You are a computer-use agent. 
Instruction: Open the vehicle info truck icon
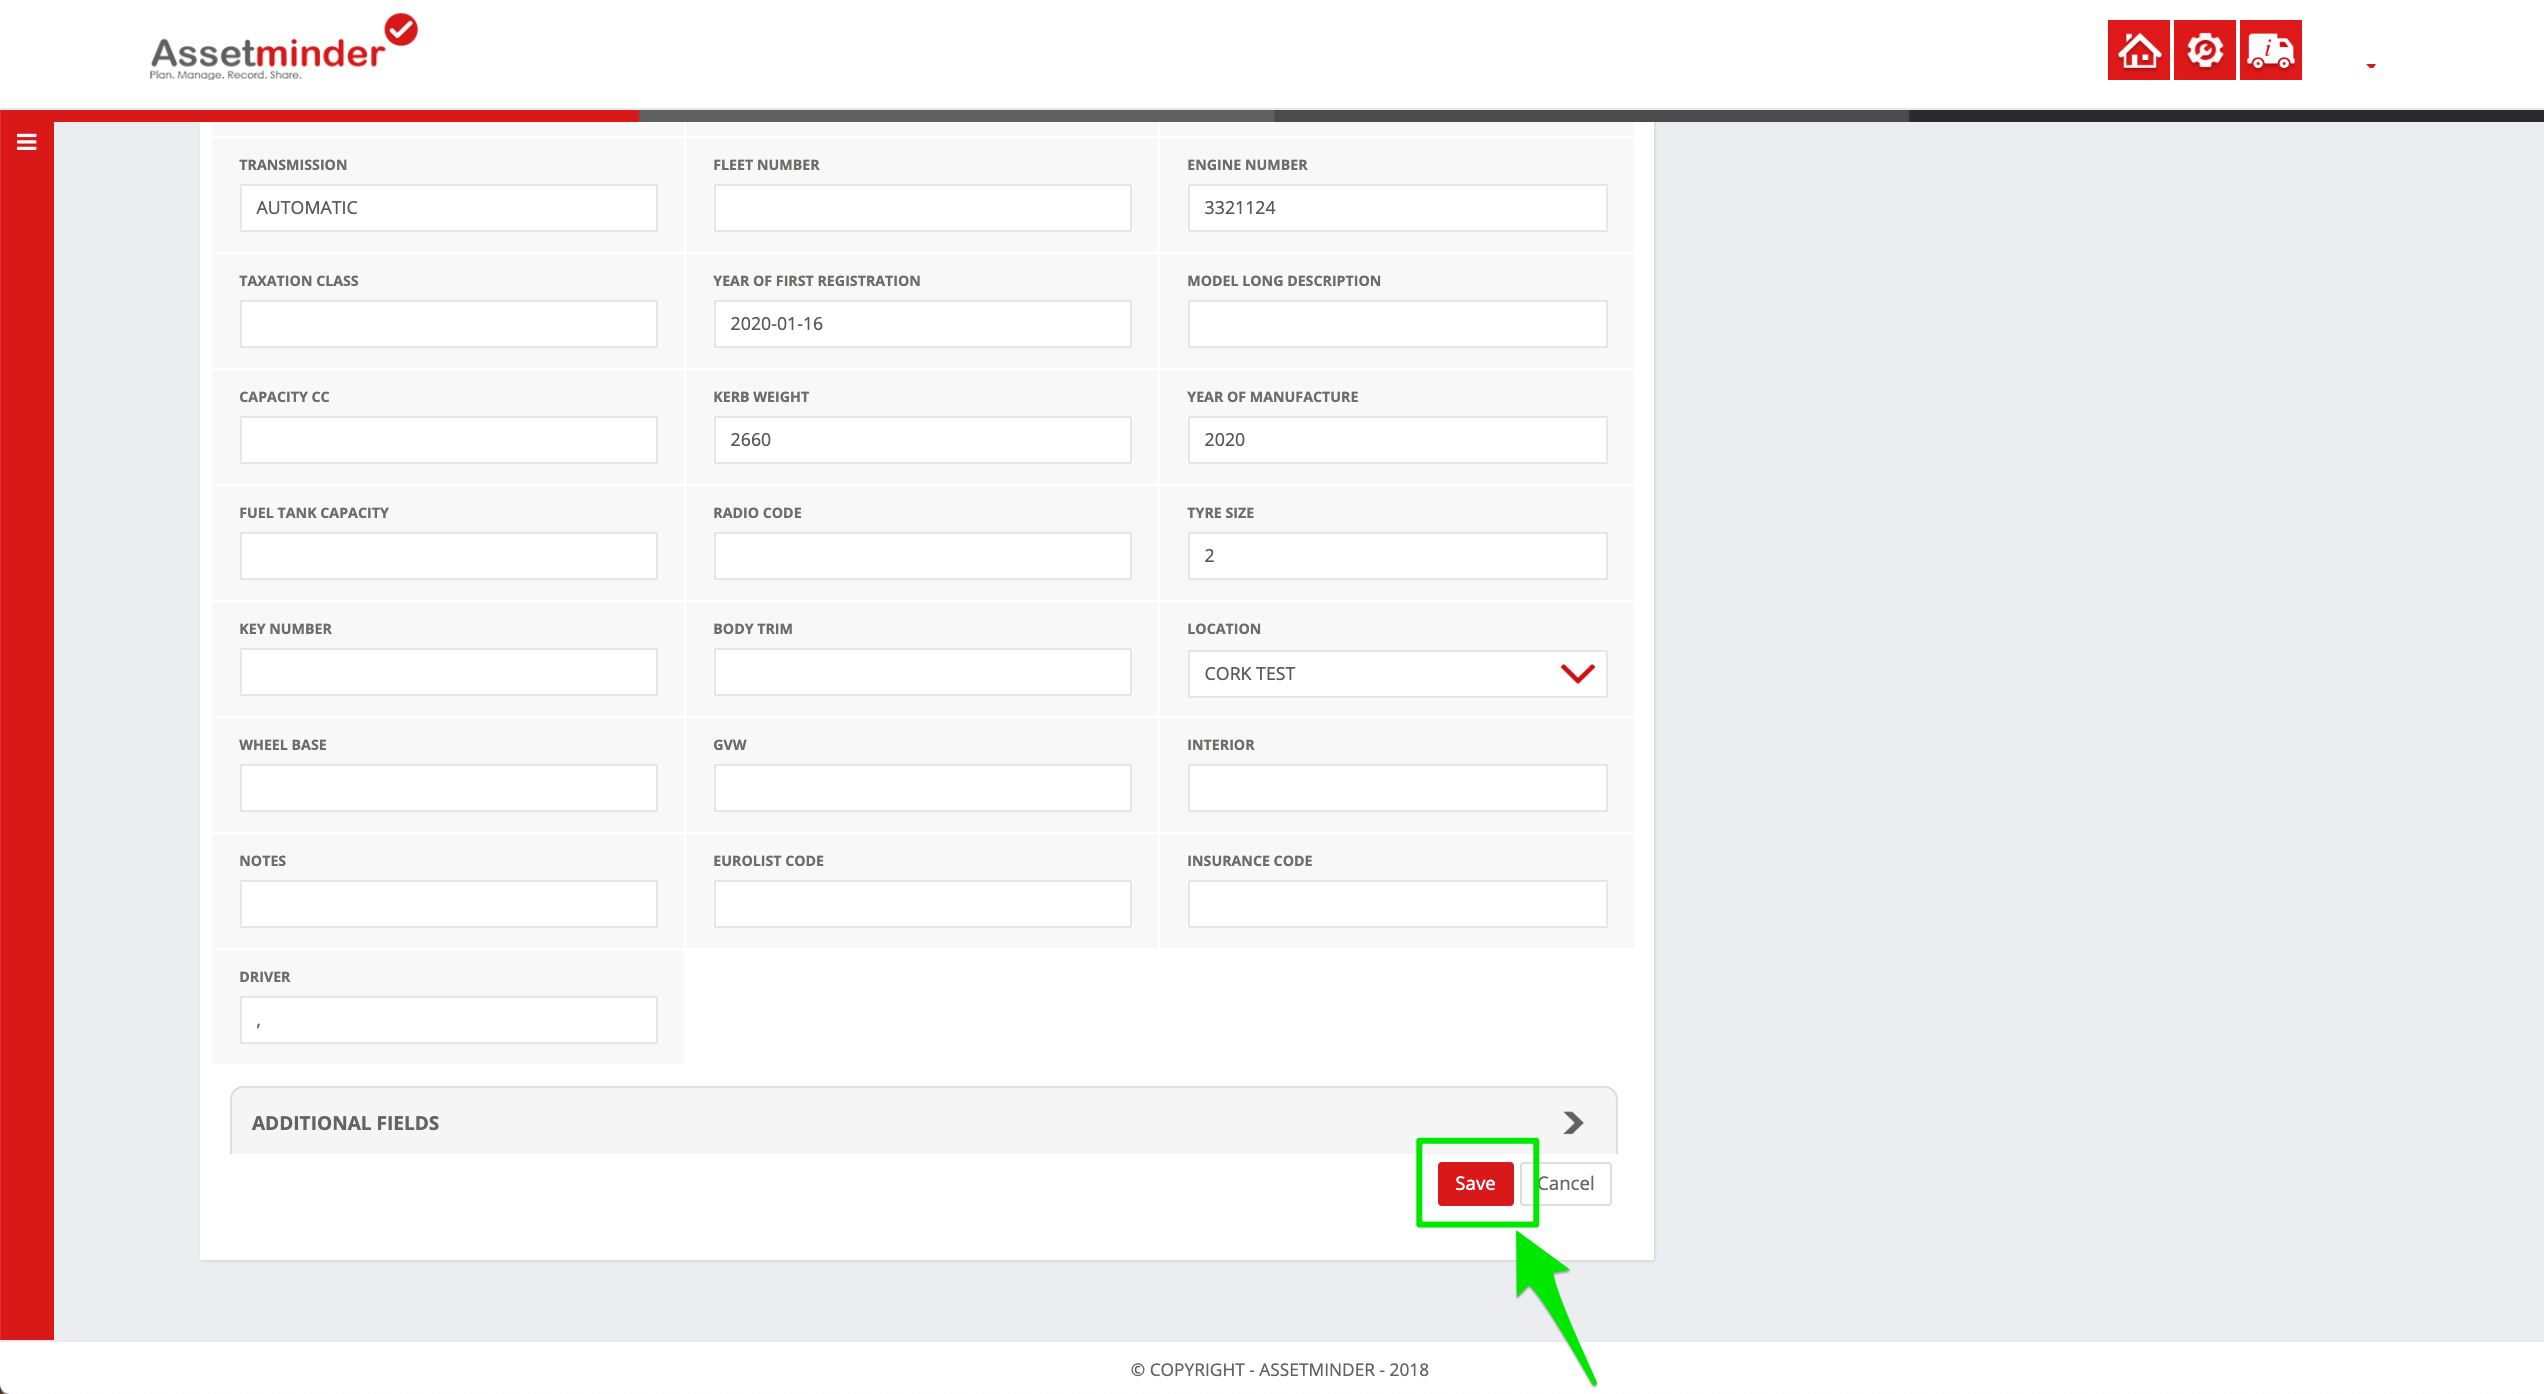[2270, 50]
